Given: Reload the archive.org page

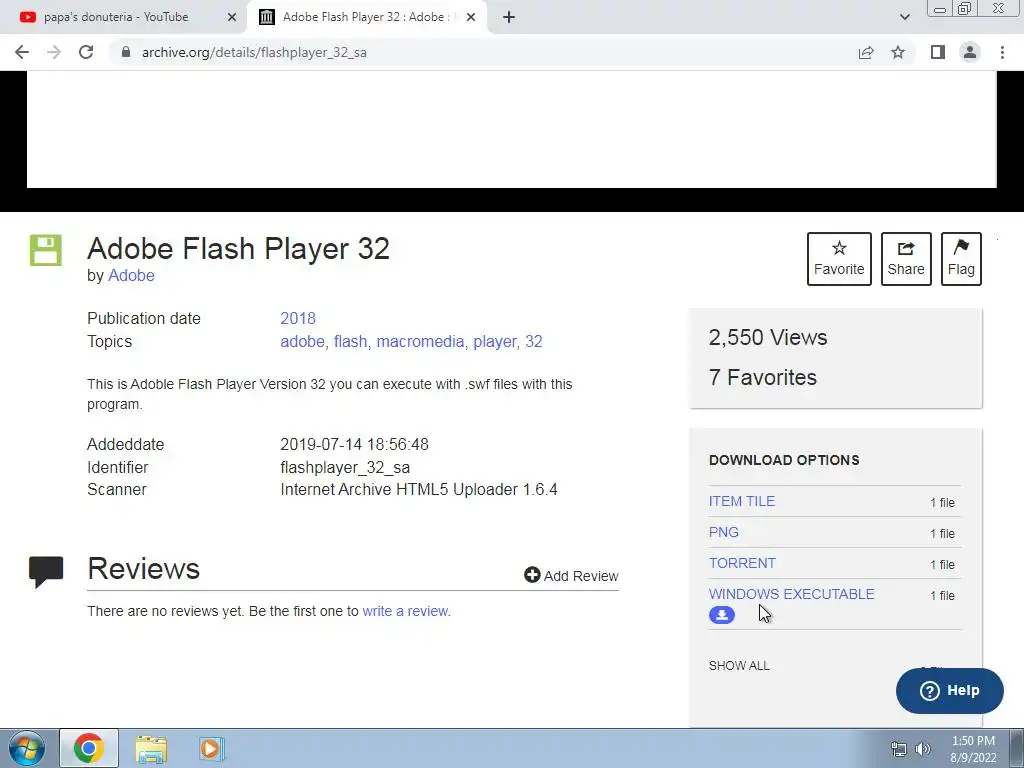Looking at the screenshot, I should coord(86,52).
